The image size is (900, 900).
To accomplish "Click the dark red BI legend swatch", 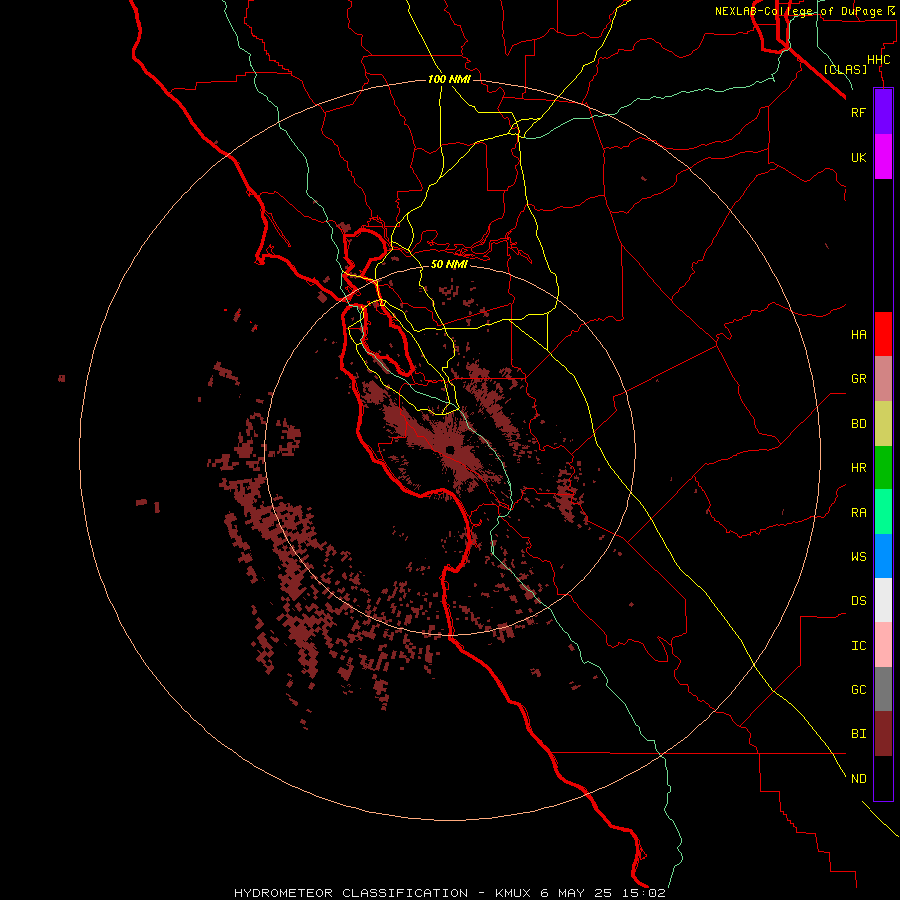I will 883,734.
